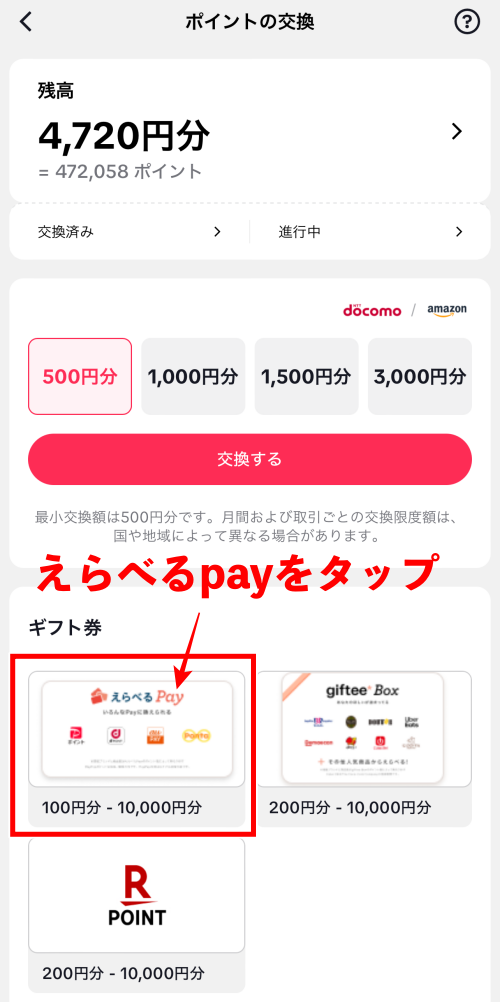
Task: Select the 1,000円分 amount option
Action: 193,376
